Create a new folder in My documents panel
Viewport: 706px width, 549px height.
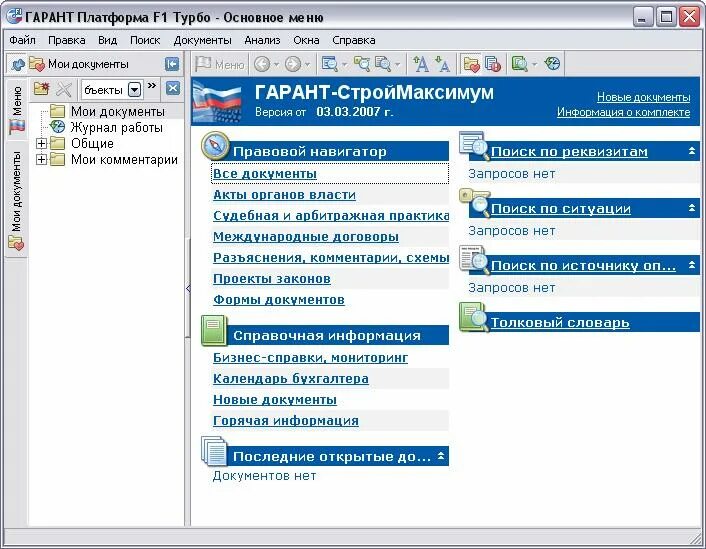pyautogui.click(x=41, y=89)
